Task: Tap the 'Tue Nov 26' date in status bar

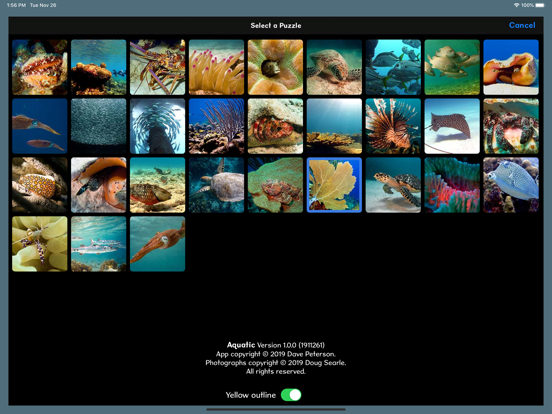Action: (43, 5)
